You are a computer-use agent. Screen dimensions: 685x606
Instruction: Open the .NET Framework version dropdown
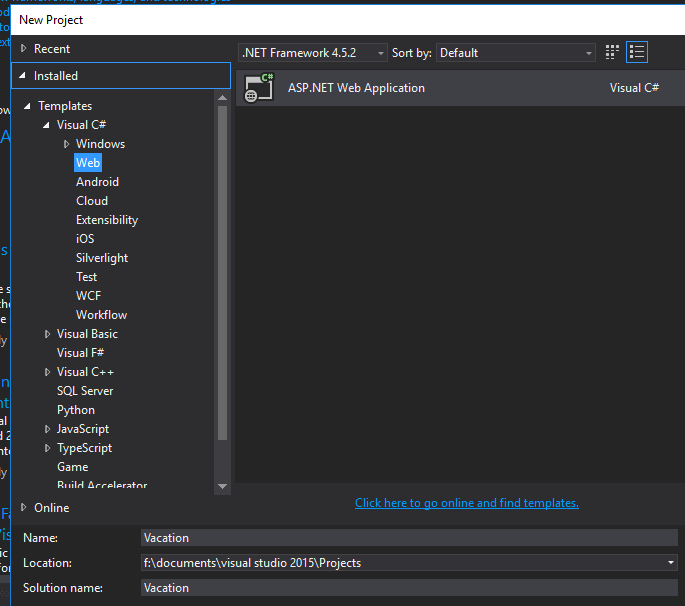point(313,53)
